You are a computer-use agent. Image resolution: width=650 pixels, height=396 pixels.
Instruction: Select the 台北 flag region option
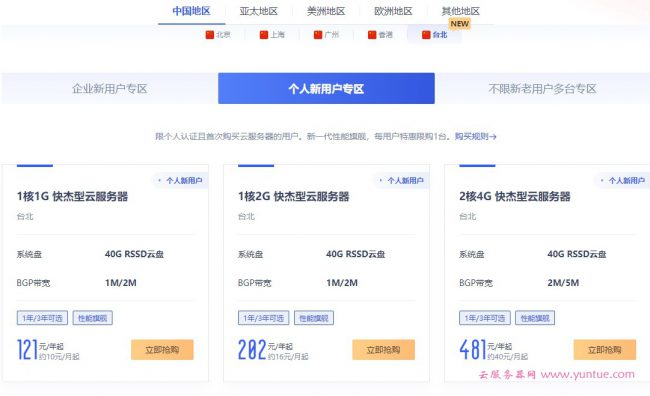(x=434, y=35)
